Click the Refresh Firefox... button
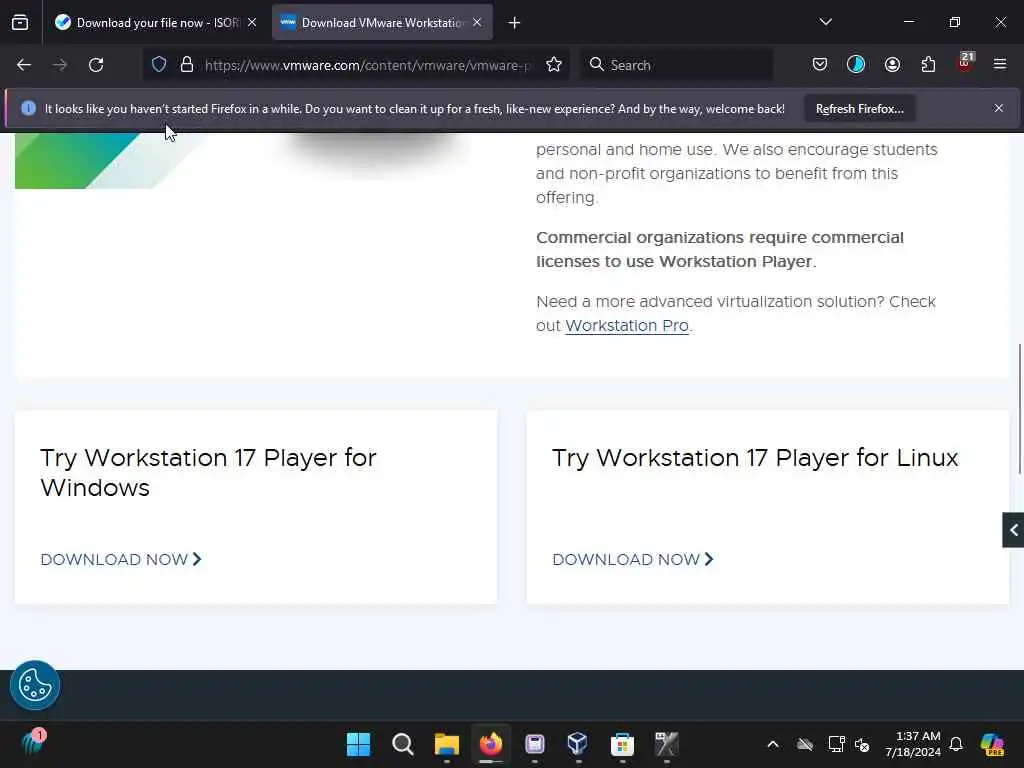Screen dimensions: 1024x768 pos(859,109)
